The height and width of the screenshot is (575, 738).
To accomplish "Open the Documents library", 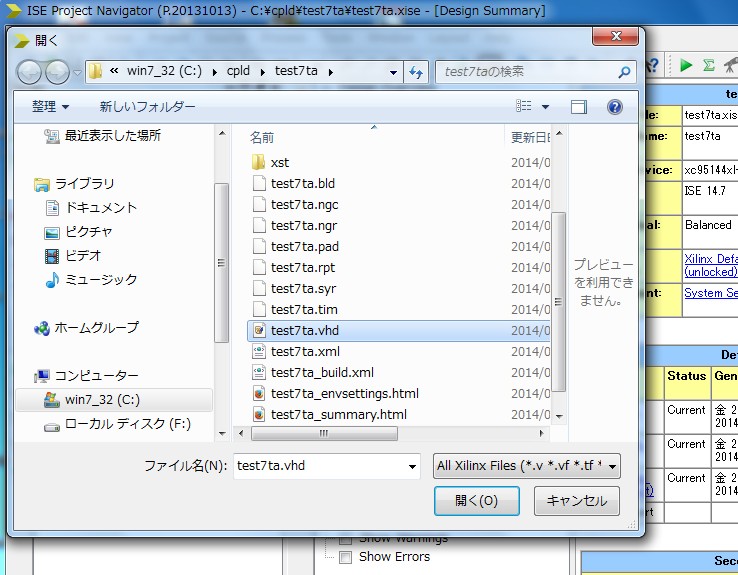I will [91, 208].
